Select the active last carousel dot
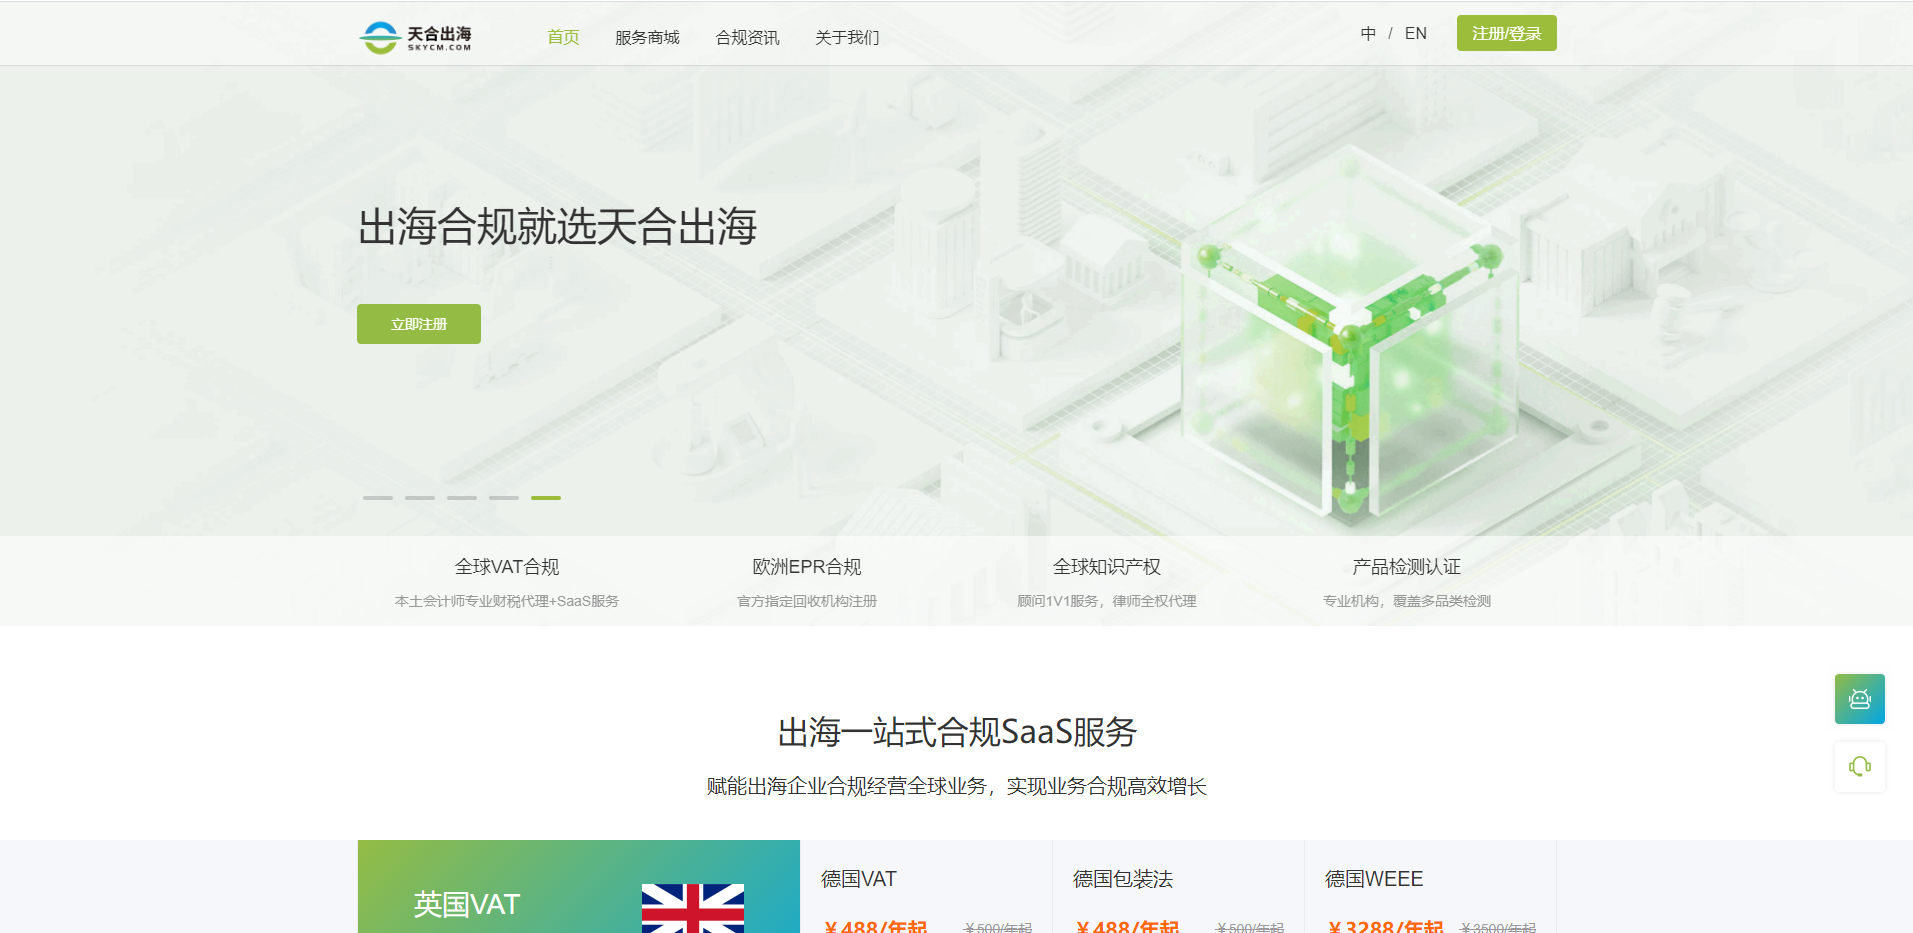The height and width of the screenshot is (933, 1913). pyautogui.click(x=545, y=497)
